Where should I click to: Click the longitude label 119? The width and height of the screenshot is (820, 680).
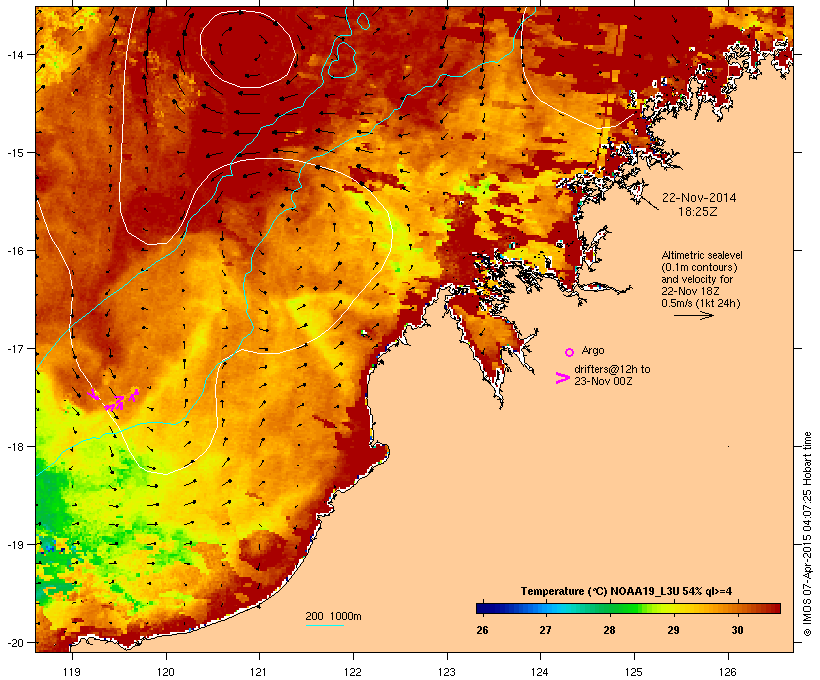point(72,672)
